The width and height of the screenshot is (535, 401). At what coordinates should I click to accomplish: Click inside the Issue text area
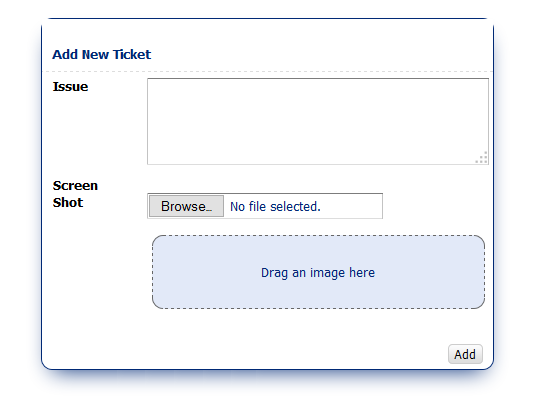pyautogui.click(x=318, y=121)
